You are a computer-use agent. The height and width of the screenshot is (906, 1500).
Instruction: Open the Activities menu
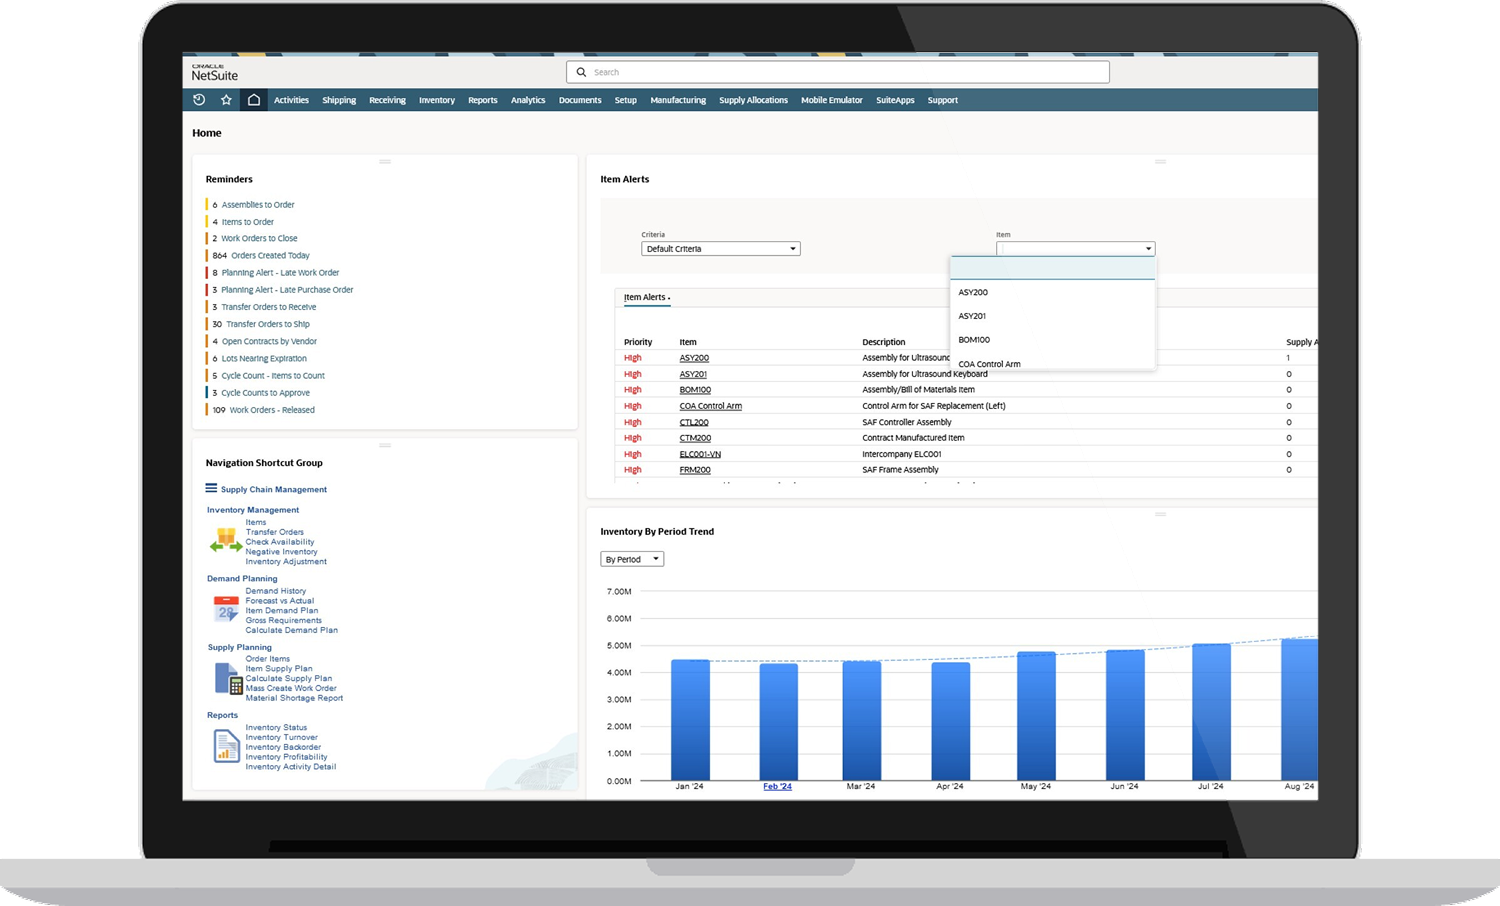(291, 100)
